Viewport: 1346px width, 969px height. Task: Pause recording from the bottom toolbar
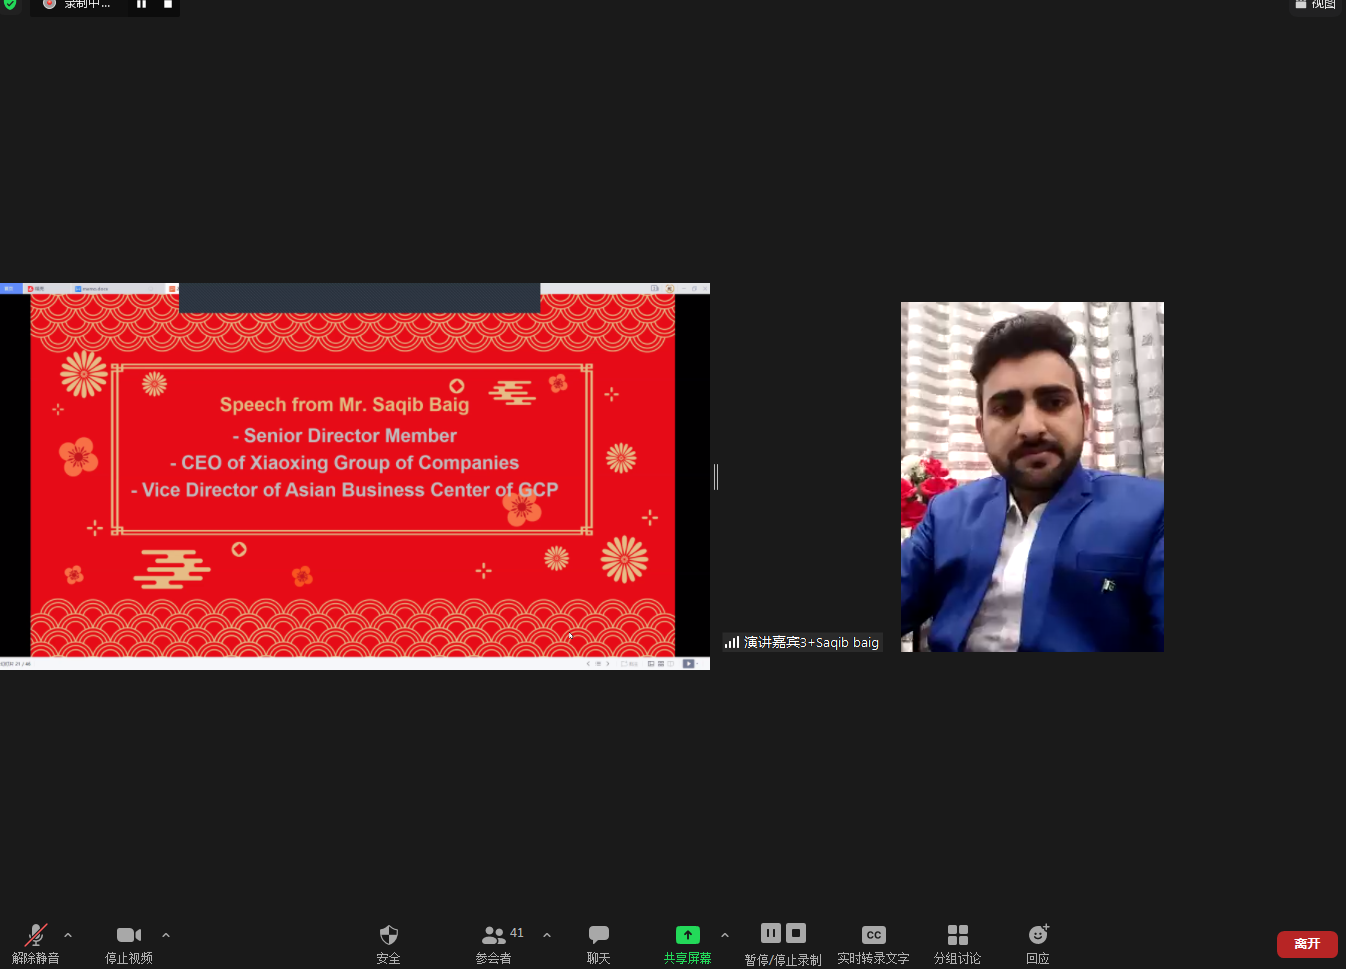tap(771, 933)
